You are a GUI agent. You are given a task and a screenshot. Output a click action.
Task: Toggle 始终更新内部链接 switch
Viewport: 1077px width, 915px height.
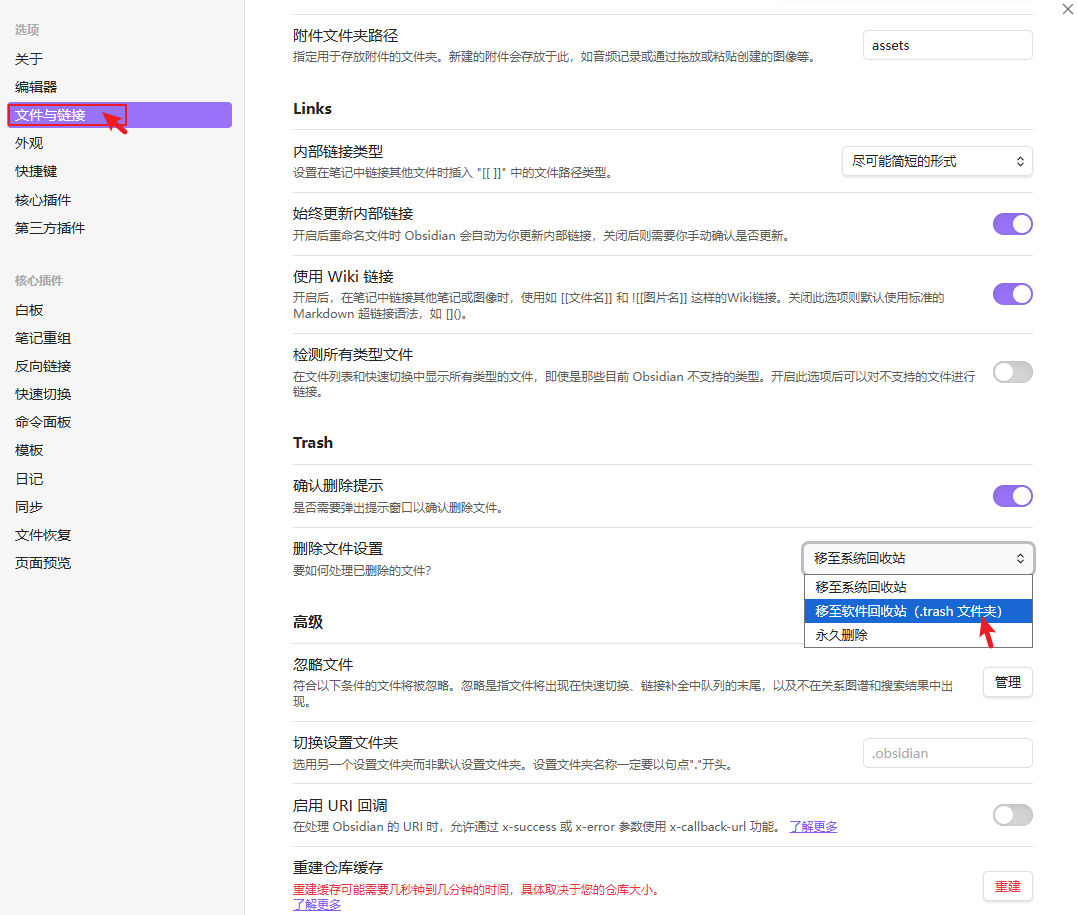(x=1012, y=224)
